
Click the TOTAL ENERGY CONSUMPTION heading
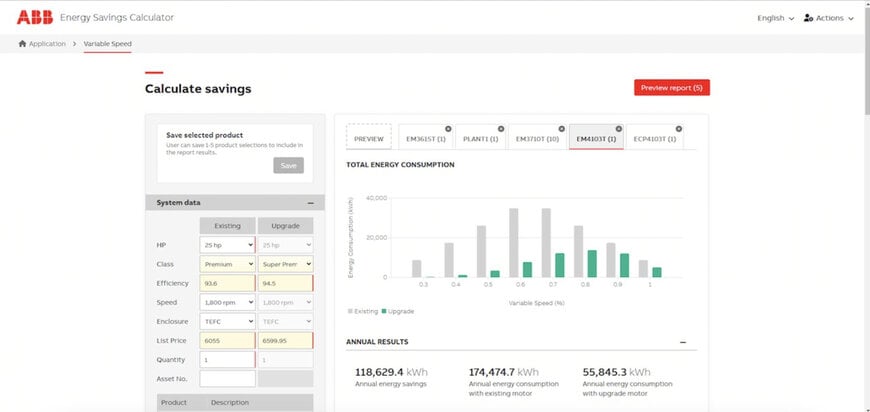click(x=400, y=165)
